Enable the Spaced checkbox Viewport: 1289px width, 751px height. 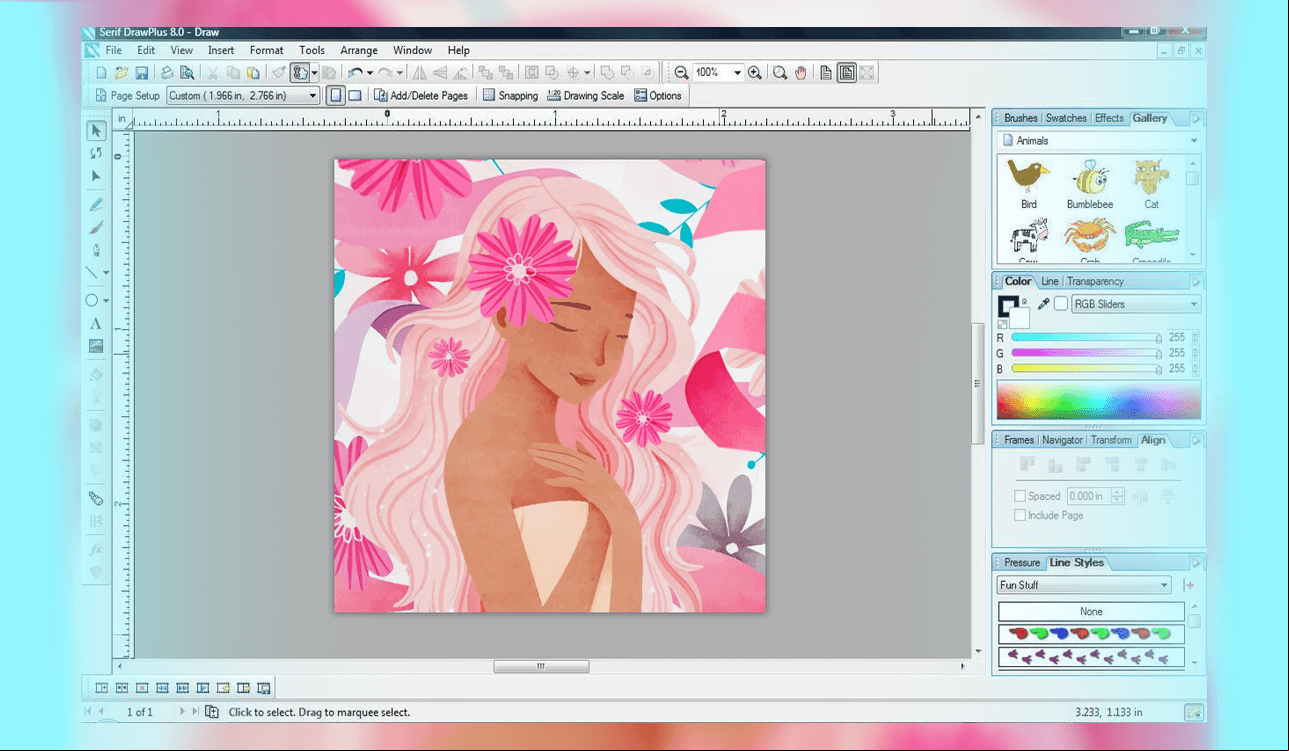(x=1020, y=496)
